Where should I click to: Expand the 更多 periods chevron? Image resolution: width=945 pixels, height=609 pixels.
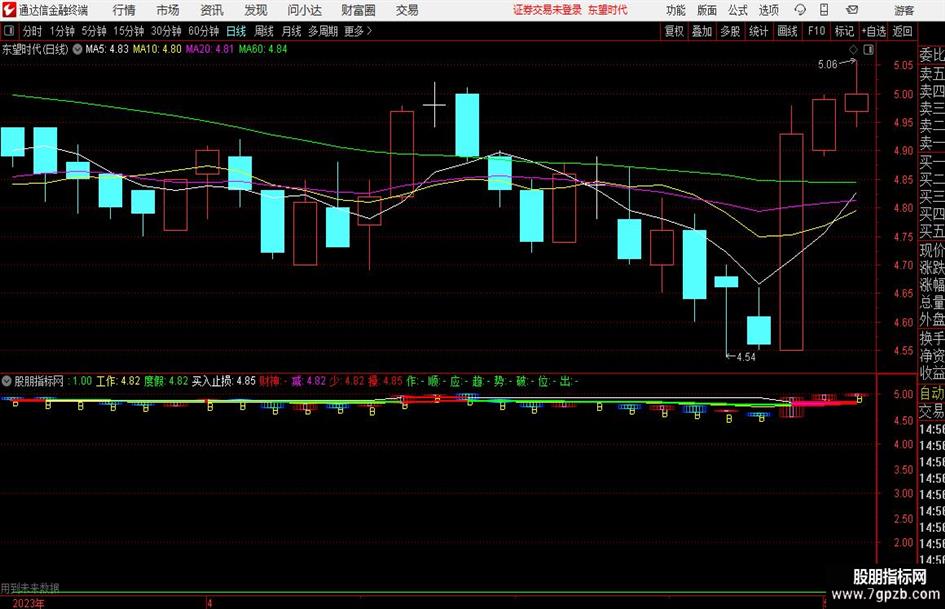[358, 31]
